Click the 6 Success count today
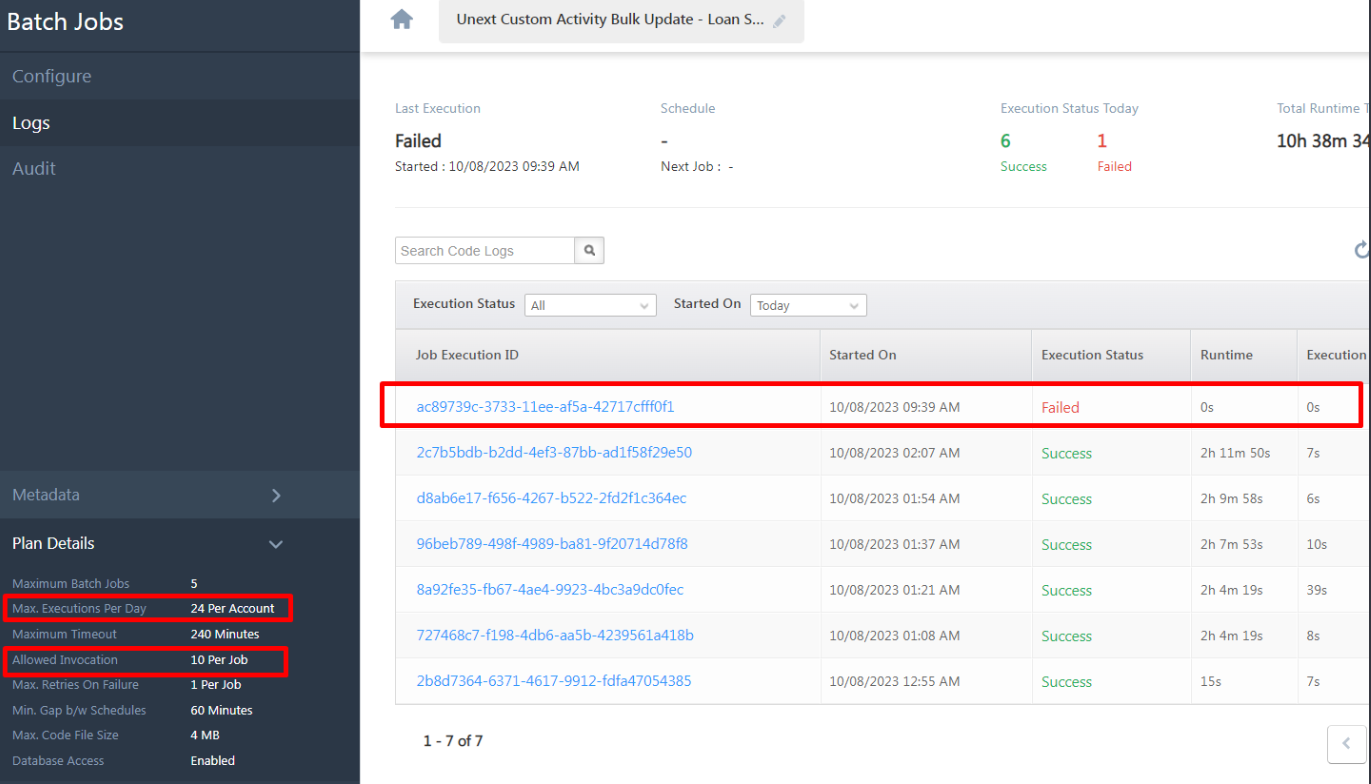Image resolution: width=1371 pixels, height=784 pixels. 1006,141
